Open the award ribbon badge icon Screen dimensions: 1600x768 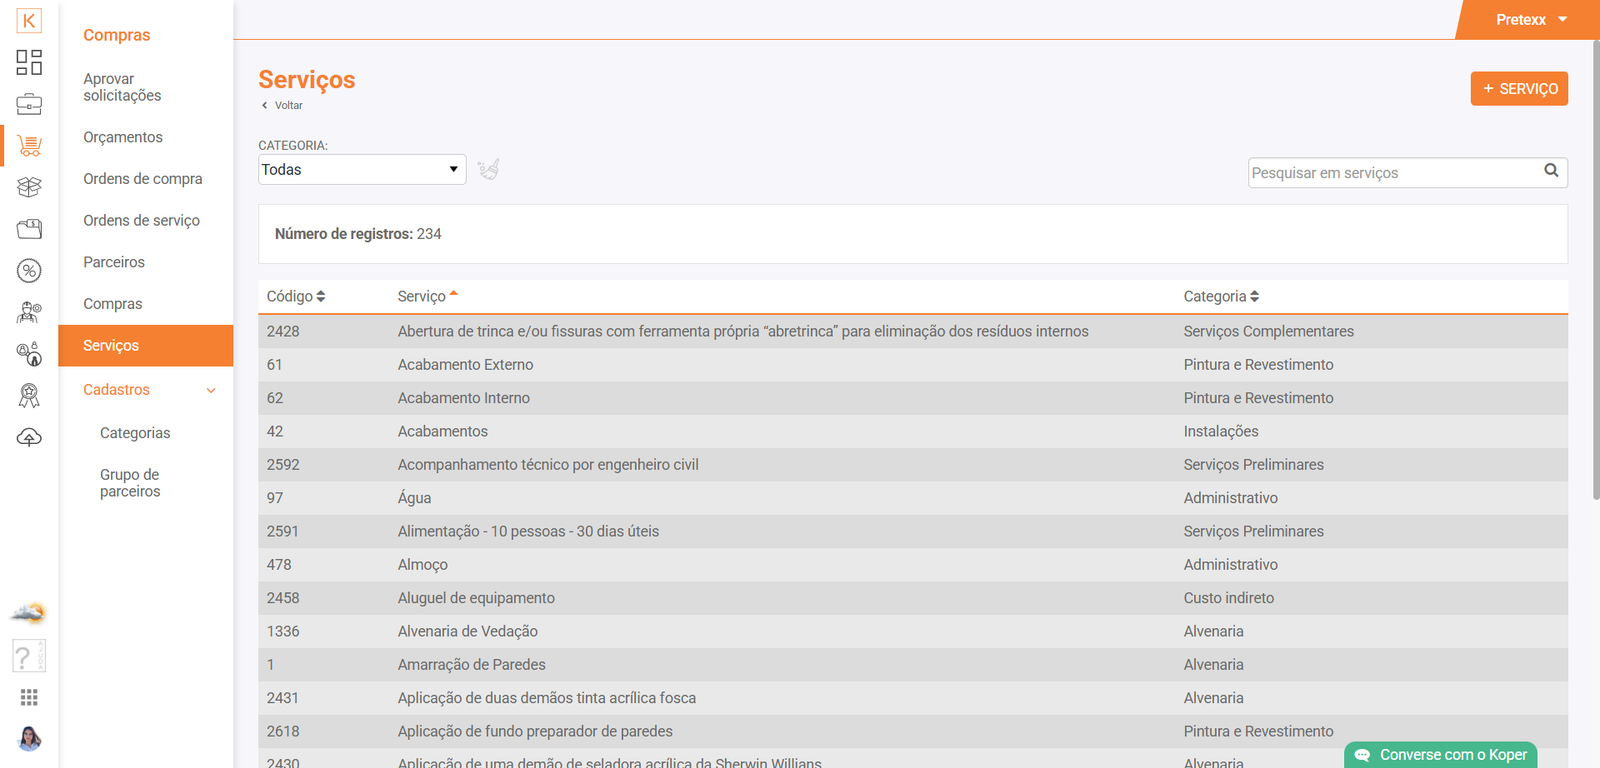pos(29,396)
